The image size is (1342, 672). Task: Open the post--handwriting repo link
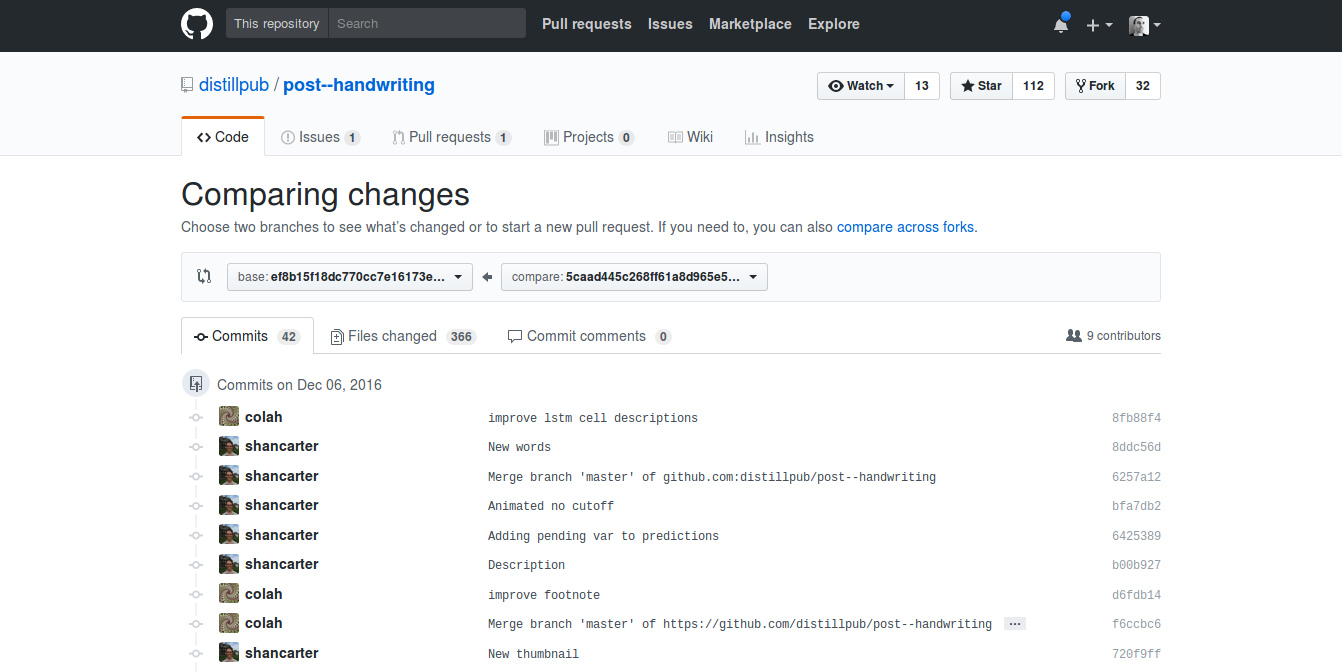(x=359, y=85)
